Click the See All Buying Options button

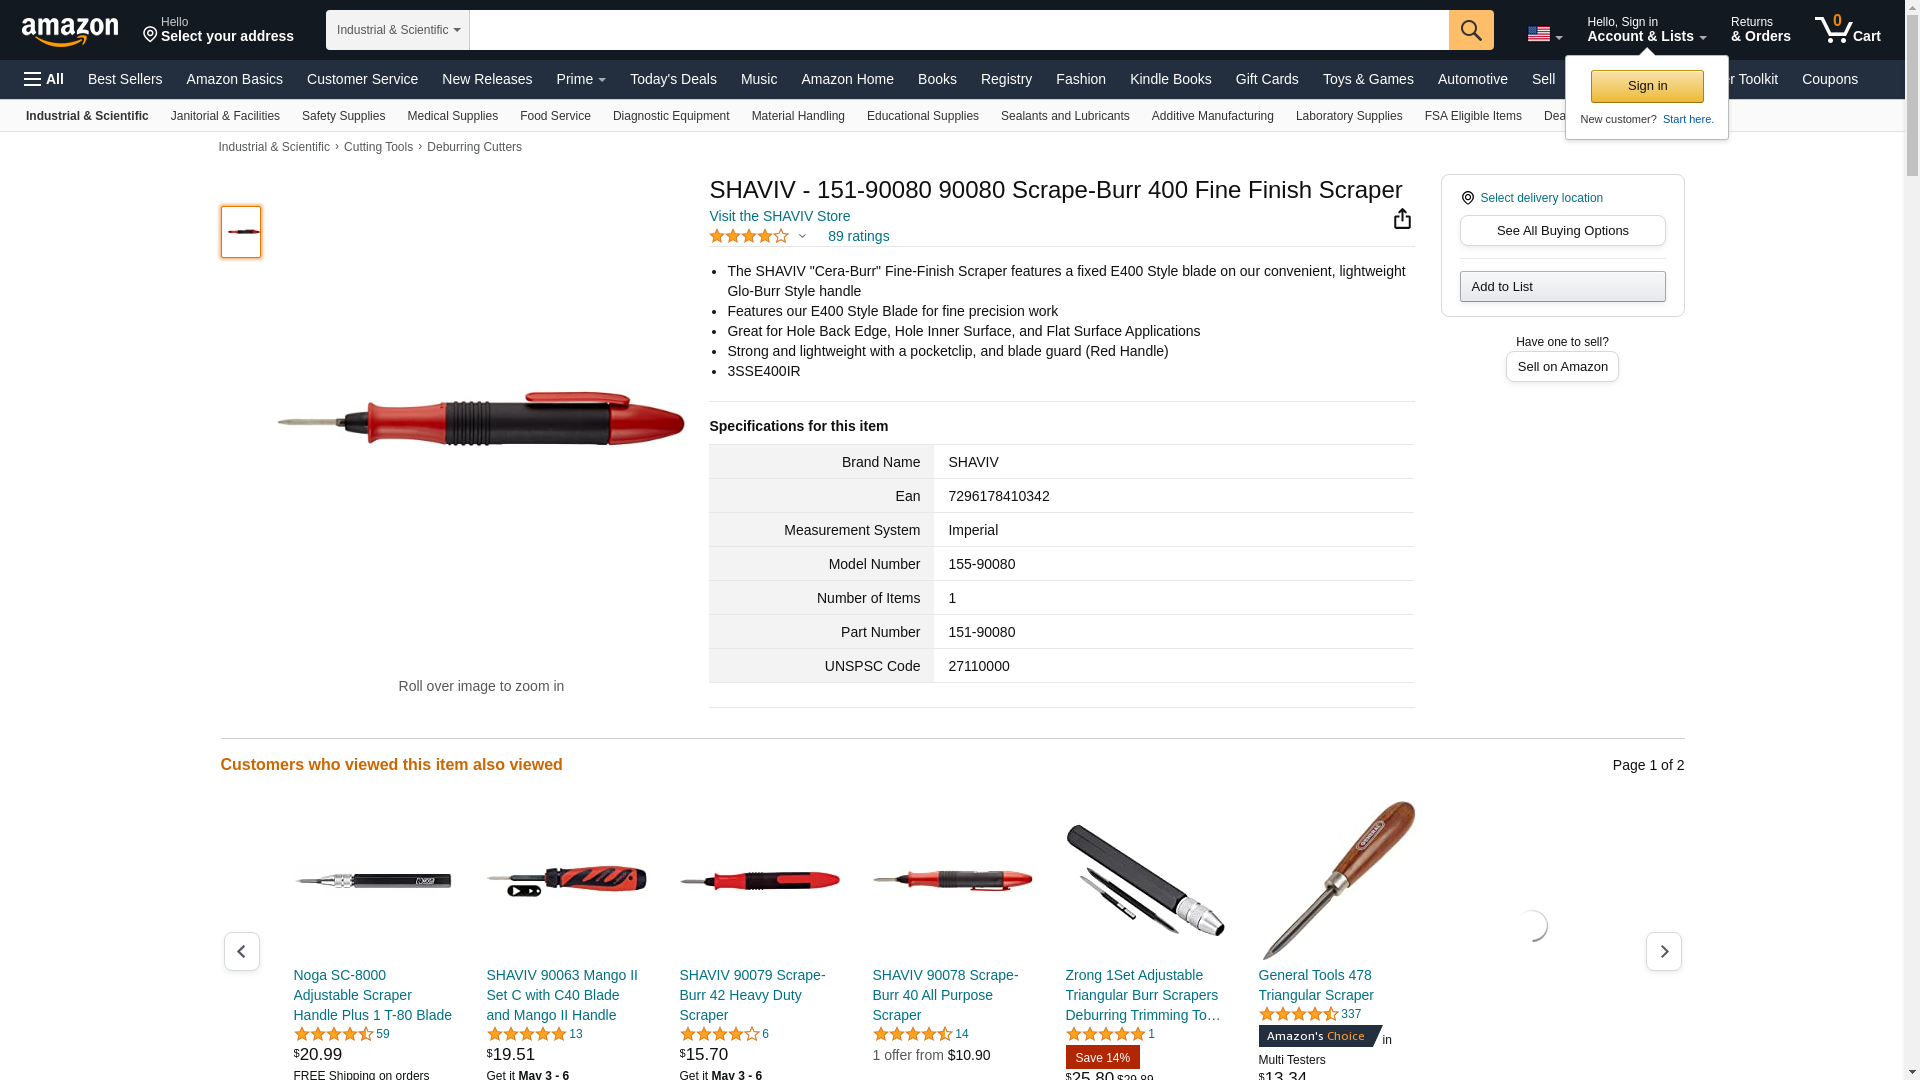point(1562,231)
